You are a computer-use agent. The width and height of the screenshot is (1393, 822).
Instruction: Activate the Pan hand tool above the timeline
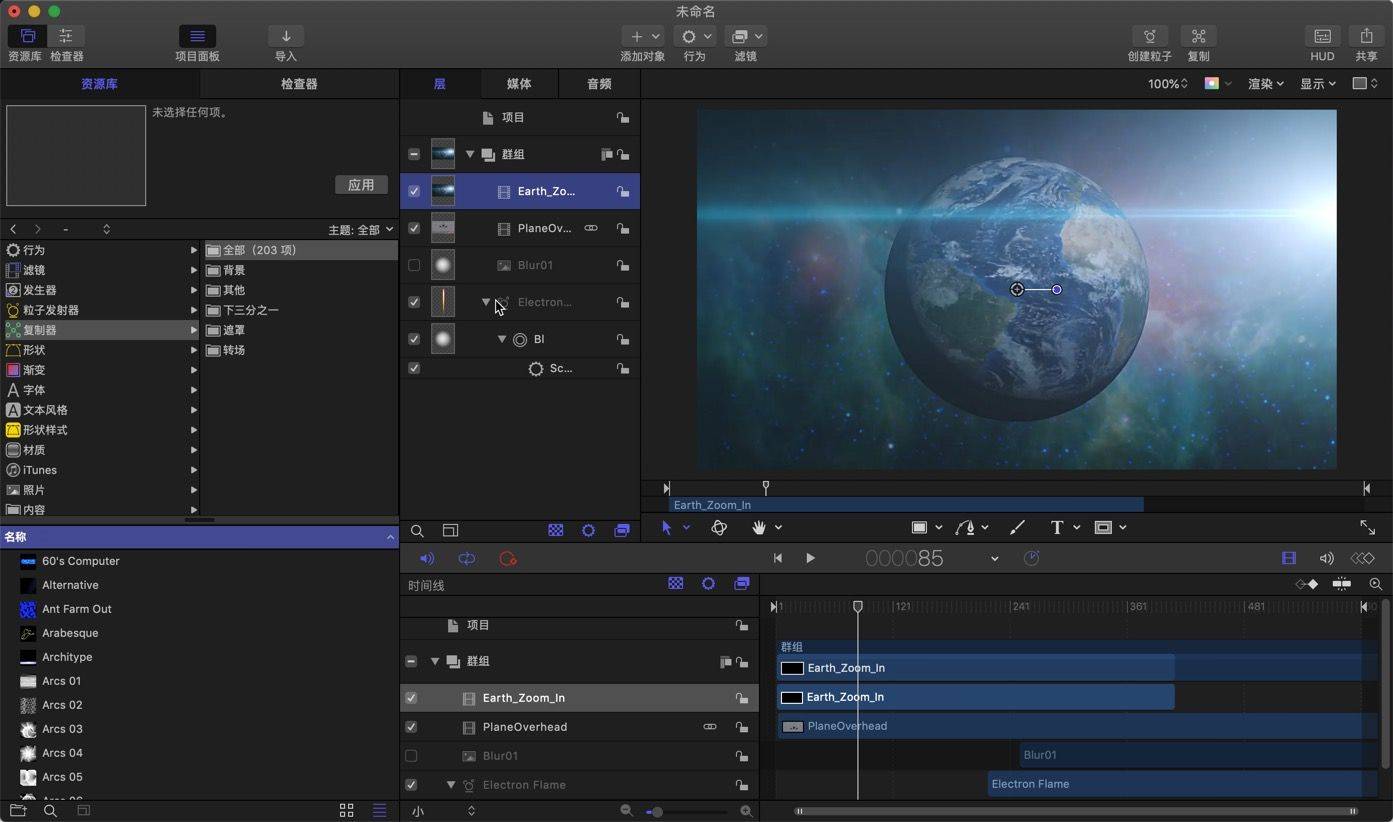pos(760,527)
